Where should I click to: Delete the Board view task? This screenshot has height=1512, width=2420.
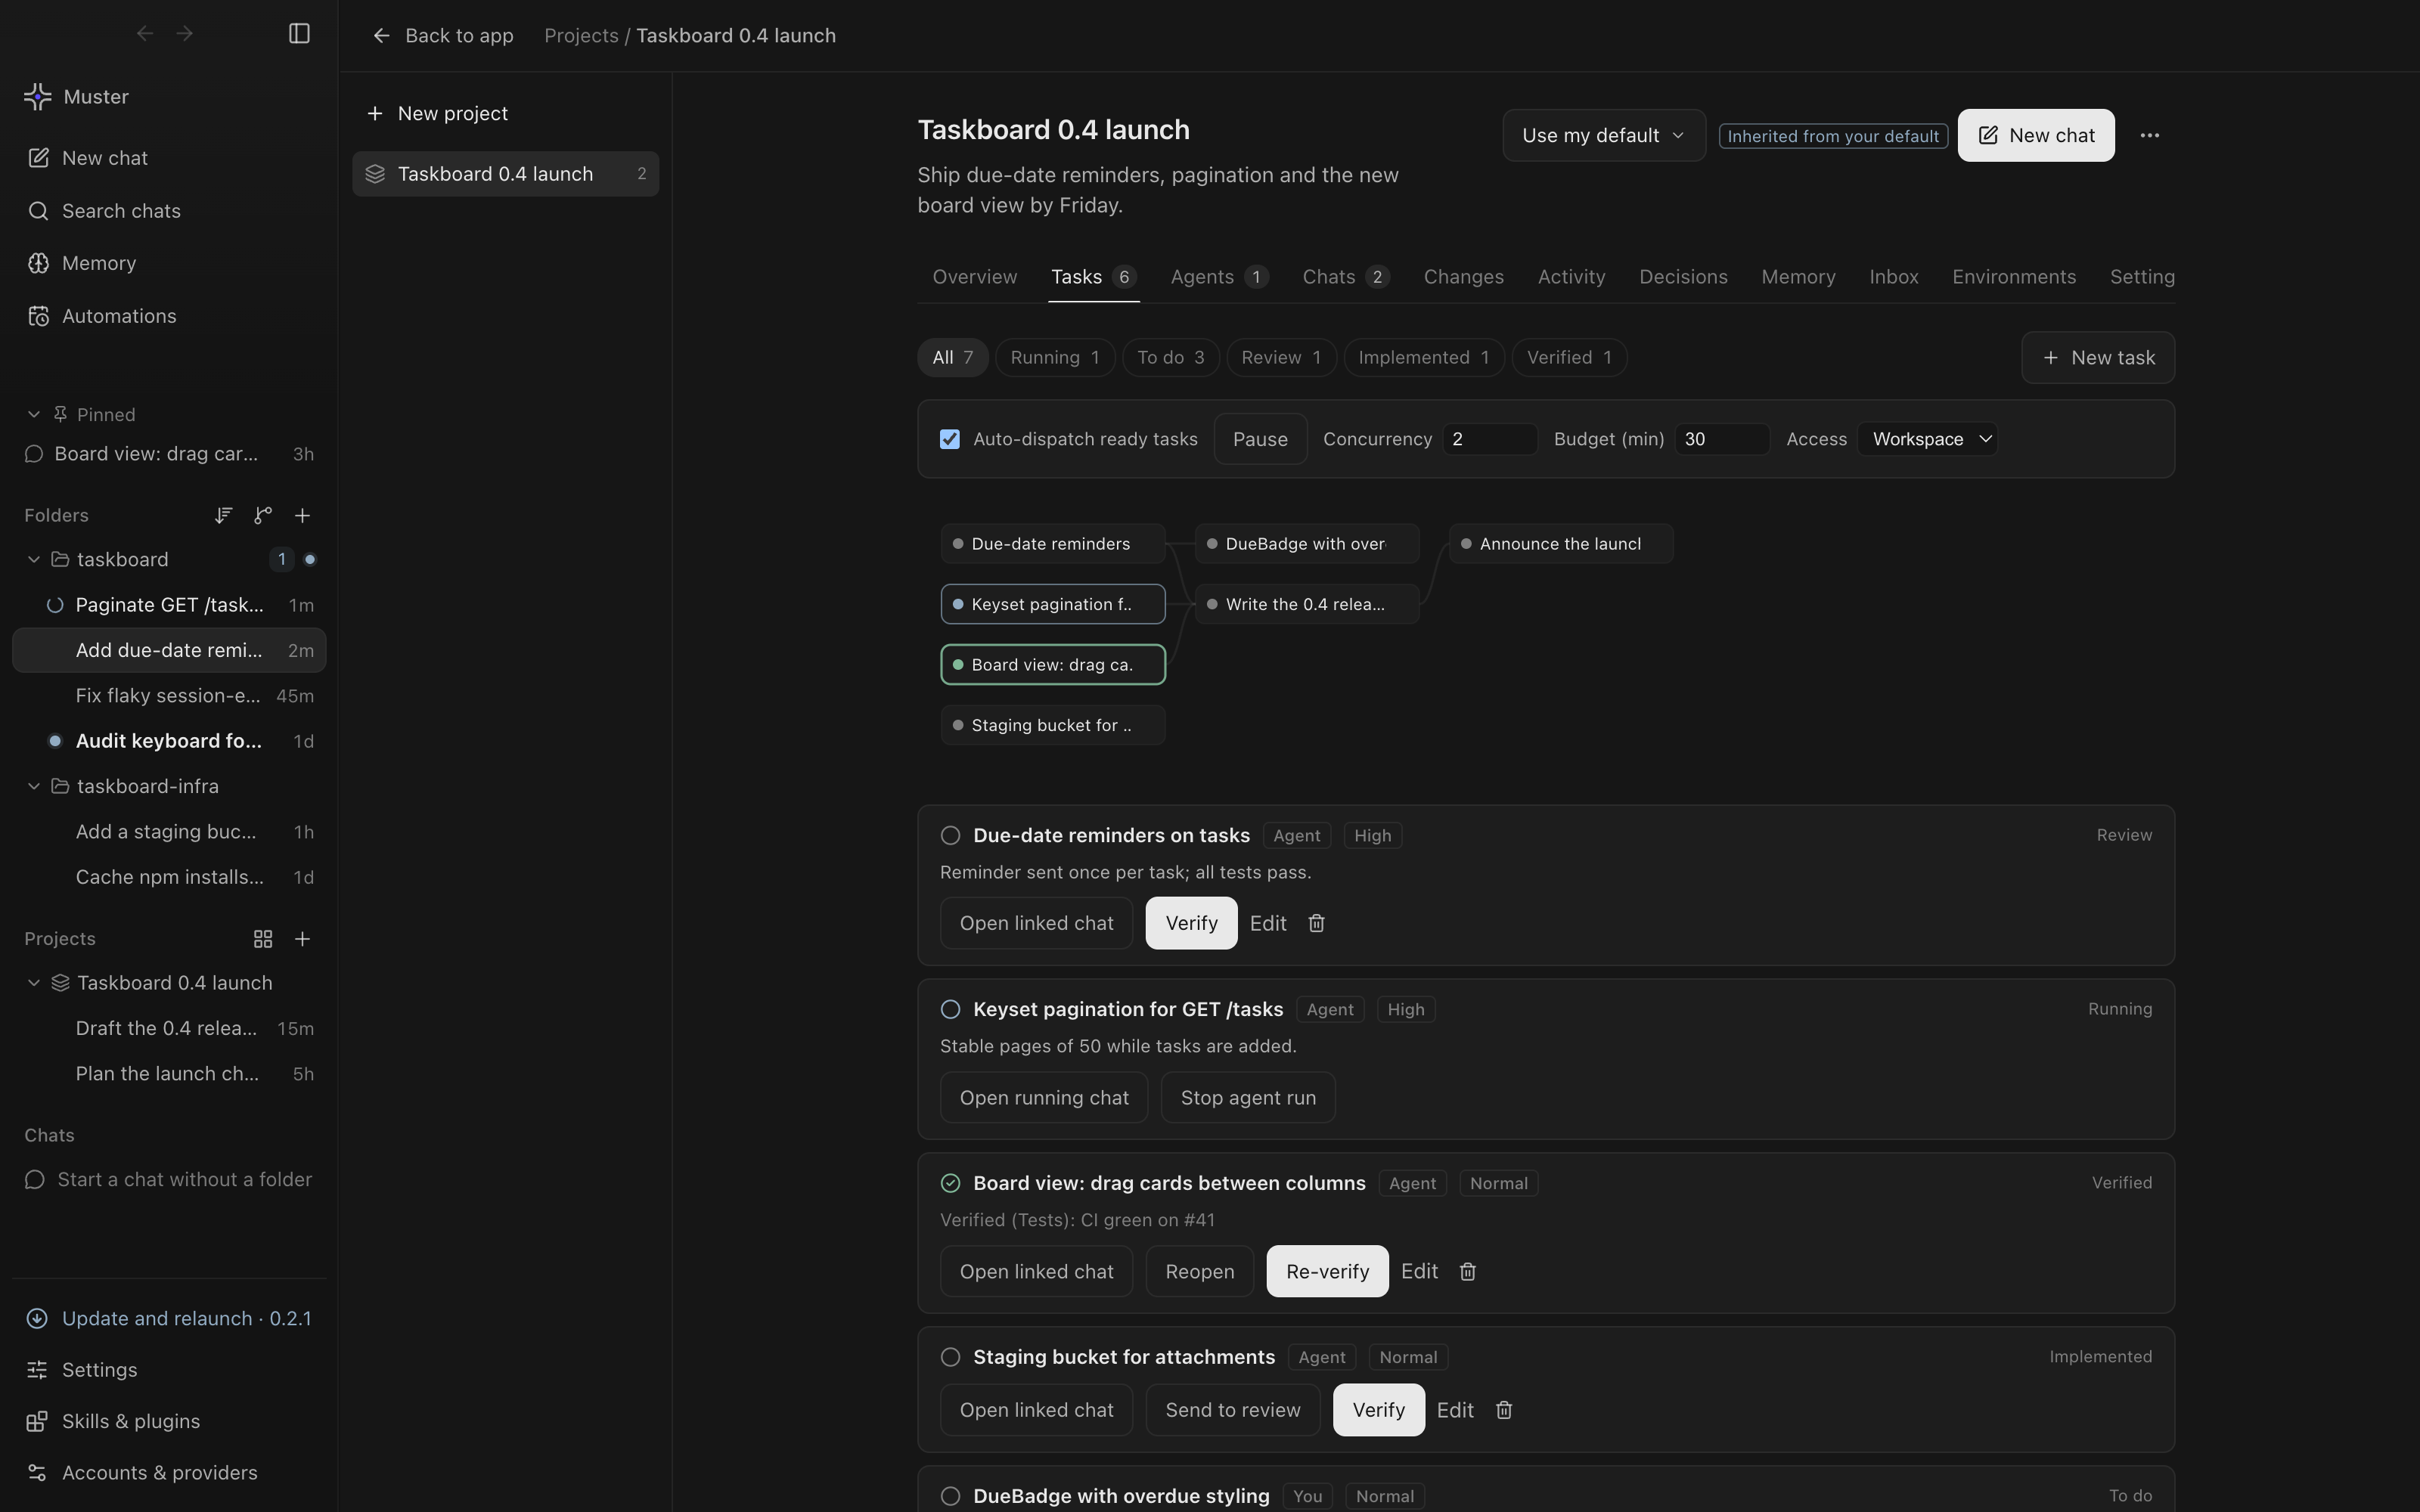click(1467, 1271)
